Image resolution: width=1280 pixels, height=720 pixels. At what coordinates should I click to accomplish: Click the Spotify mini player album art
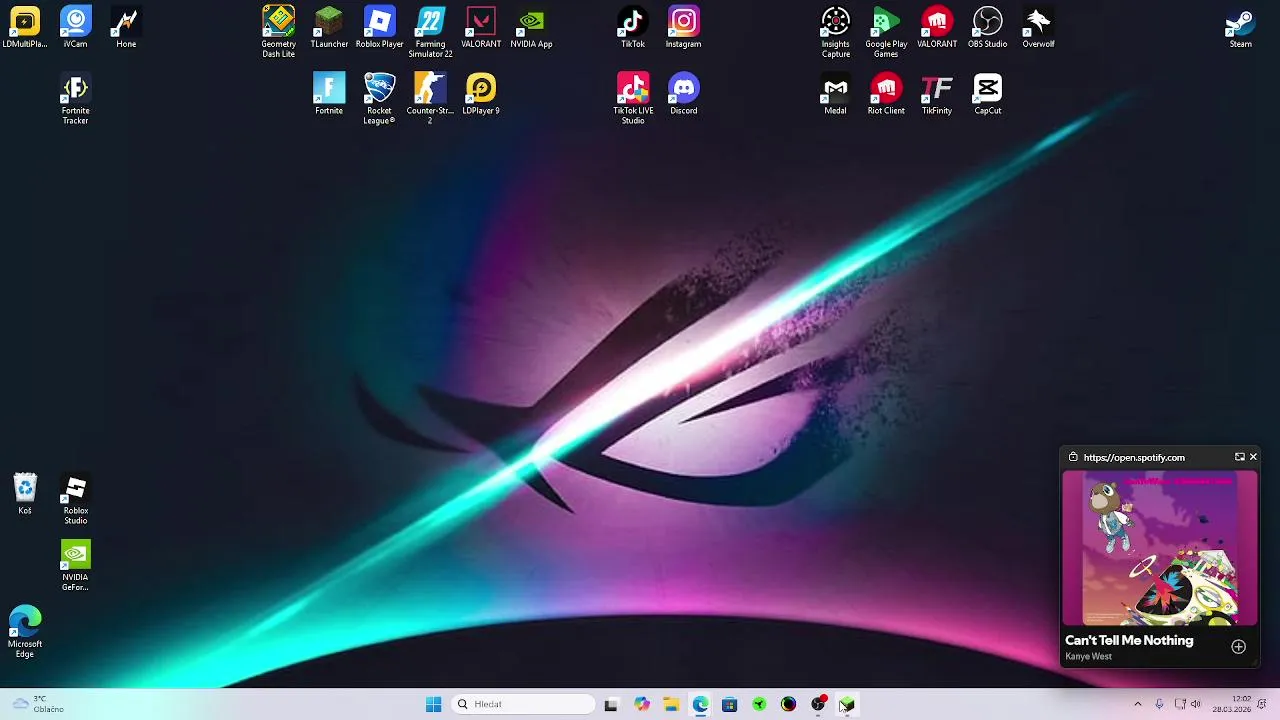(x=1159, y=548)
